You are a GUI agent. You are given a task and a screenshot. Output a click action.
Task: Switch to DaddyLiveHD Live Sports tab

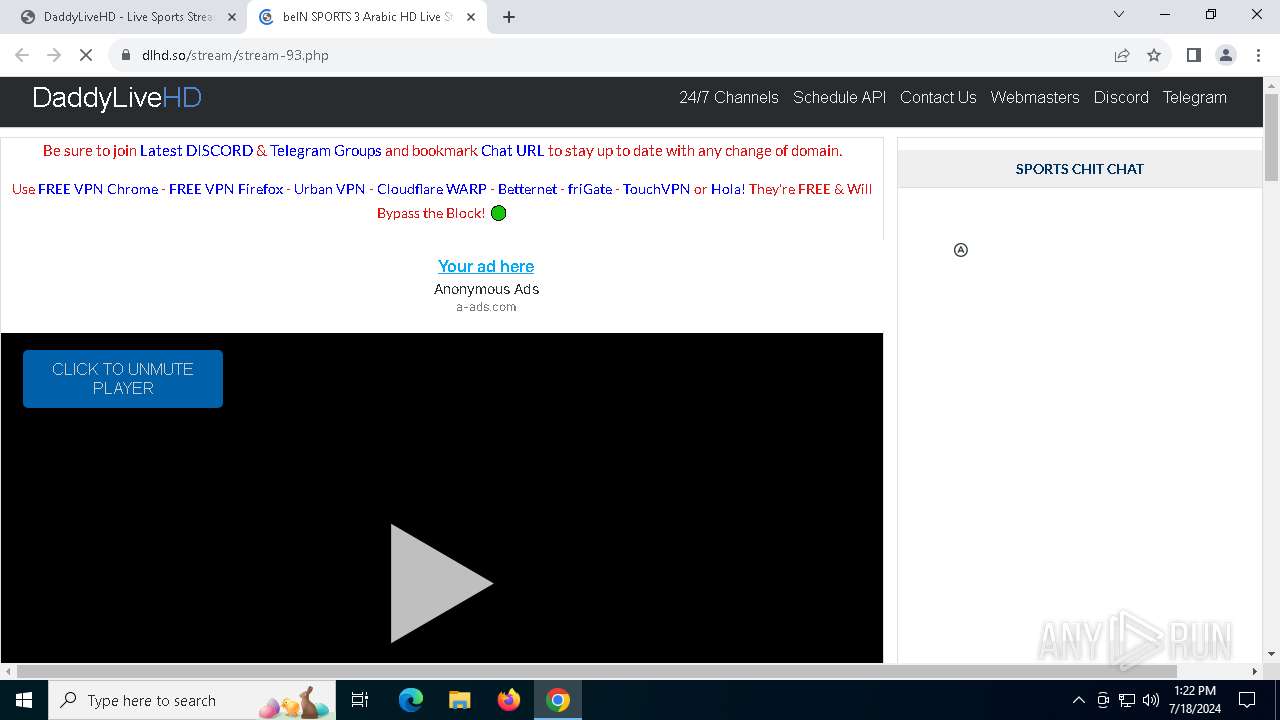coord(127,17)
